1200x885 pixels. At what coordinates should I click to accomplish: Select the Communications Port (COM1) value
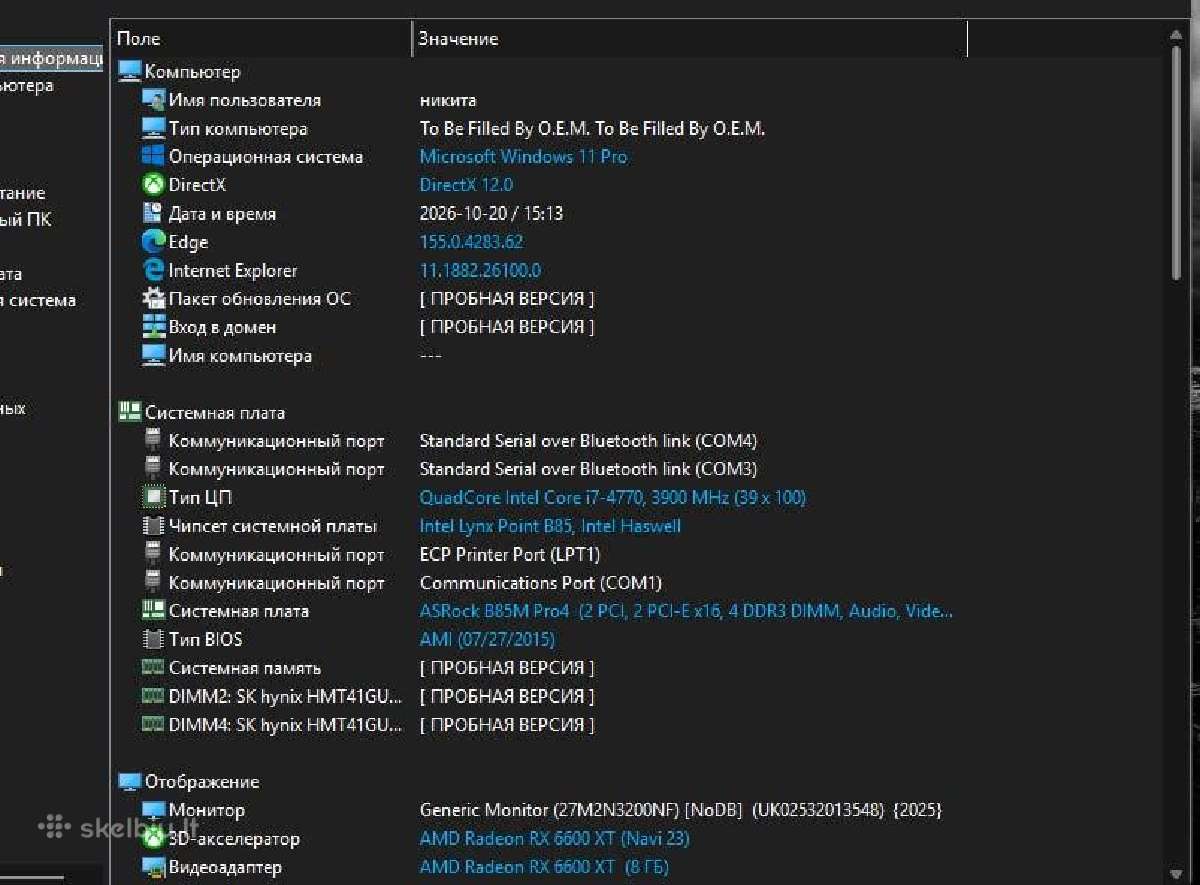(x=541, y=582)
